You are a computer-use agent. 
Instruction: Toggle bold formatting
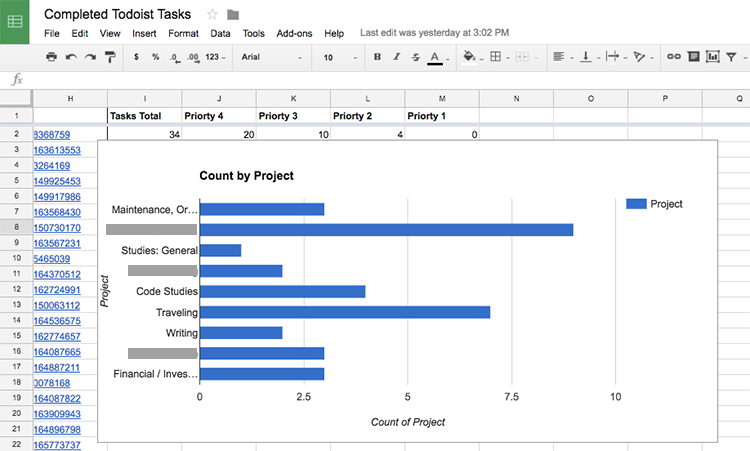378,57
